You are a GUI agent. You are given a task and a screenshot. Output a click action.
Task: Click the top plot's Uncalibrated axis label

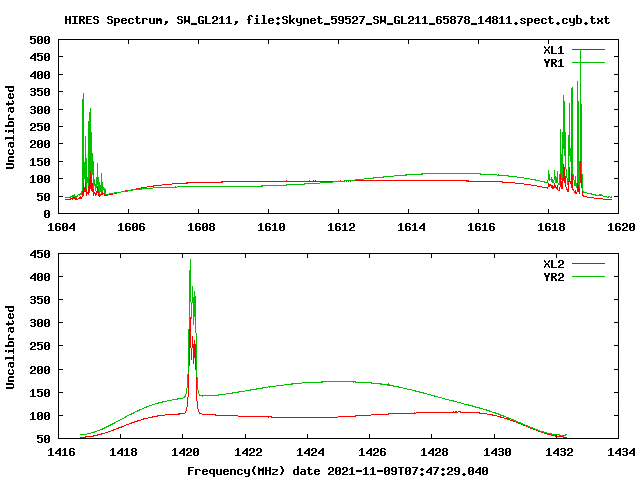(10, 127)
